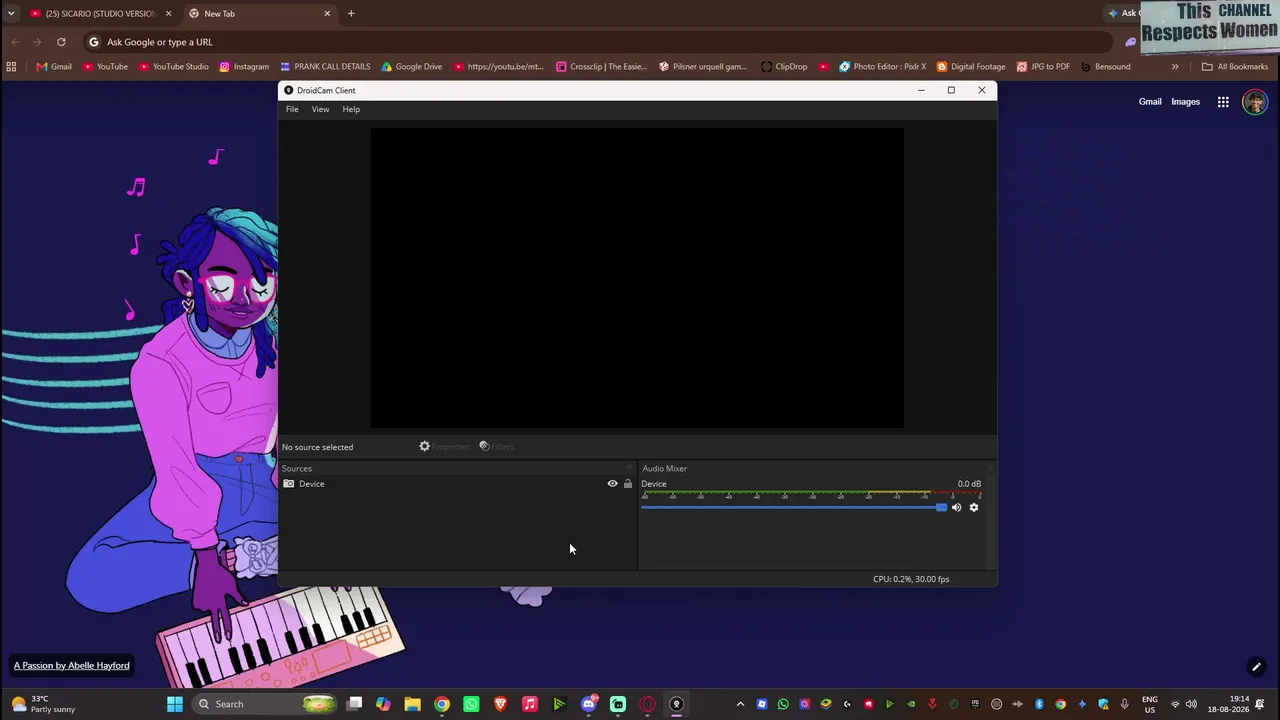Maximize the DroidCam Client window
This screenshot has height=720, width=1280.
[x=951, y=90]
